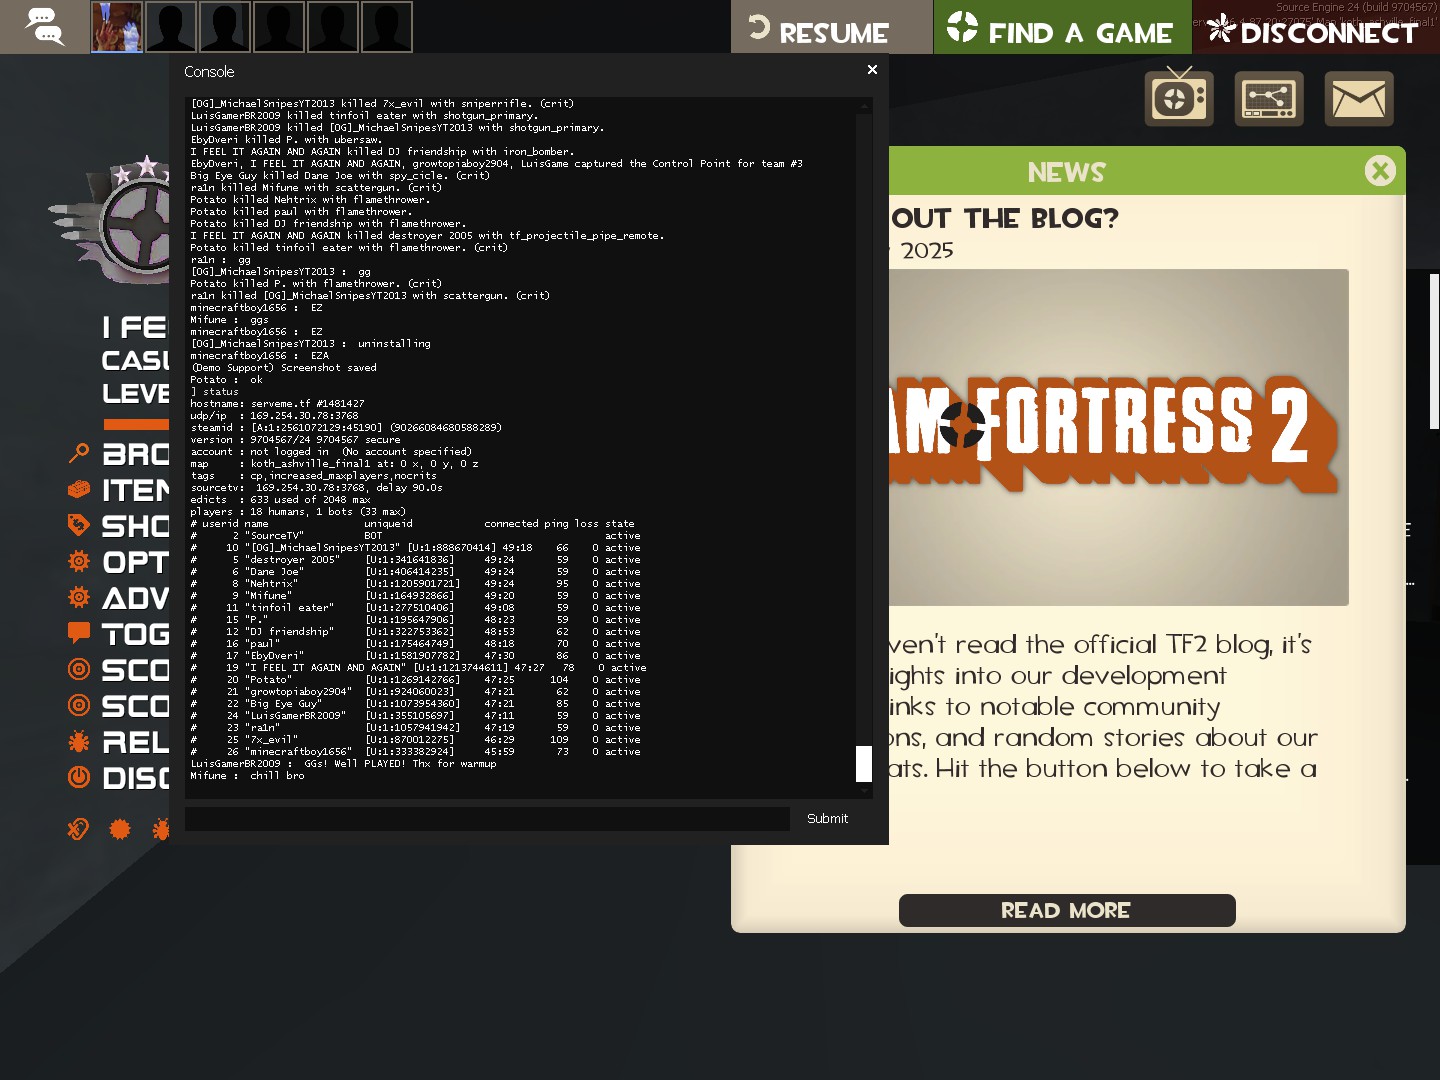Open the mail envelope notifications icon
This screenshot has width=1440, height=1080.
click(x=1358, y=99)
